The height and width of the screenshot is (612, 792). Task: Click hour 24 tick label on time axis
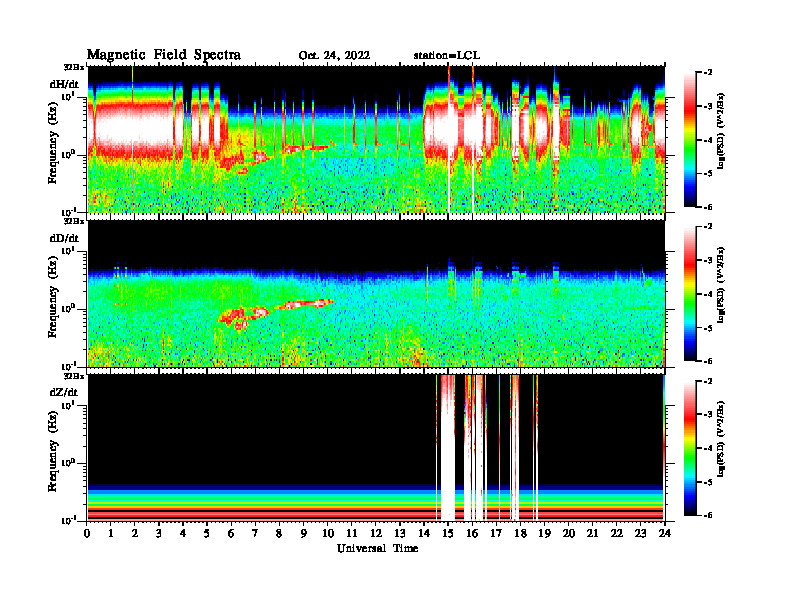click(665, 534)
